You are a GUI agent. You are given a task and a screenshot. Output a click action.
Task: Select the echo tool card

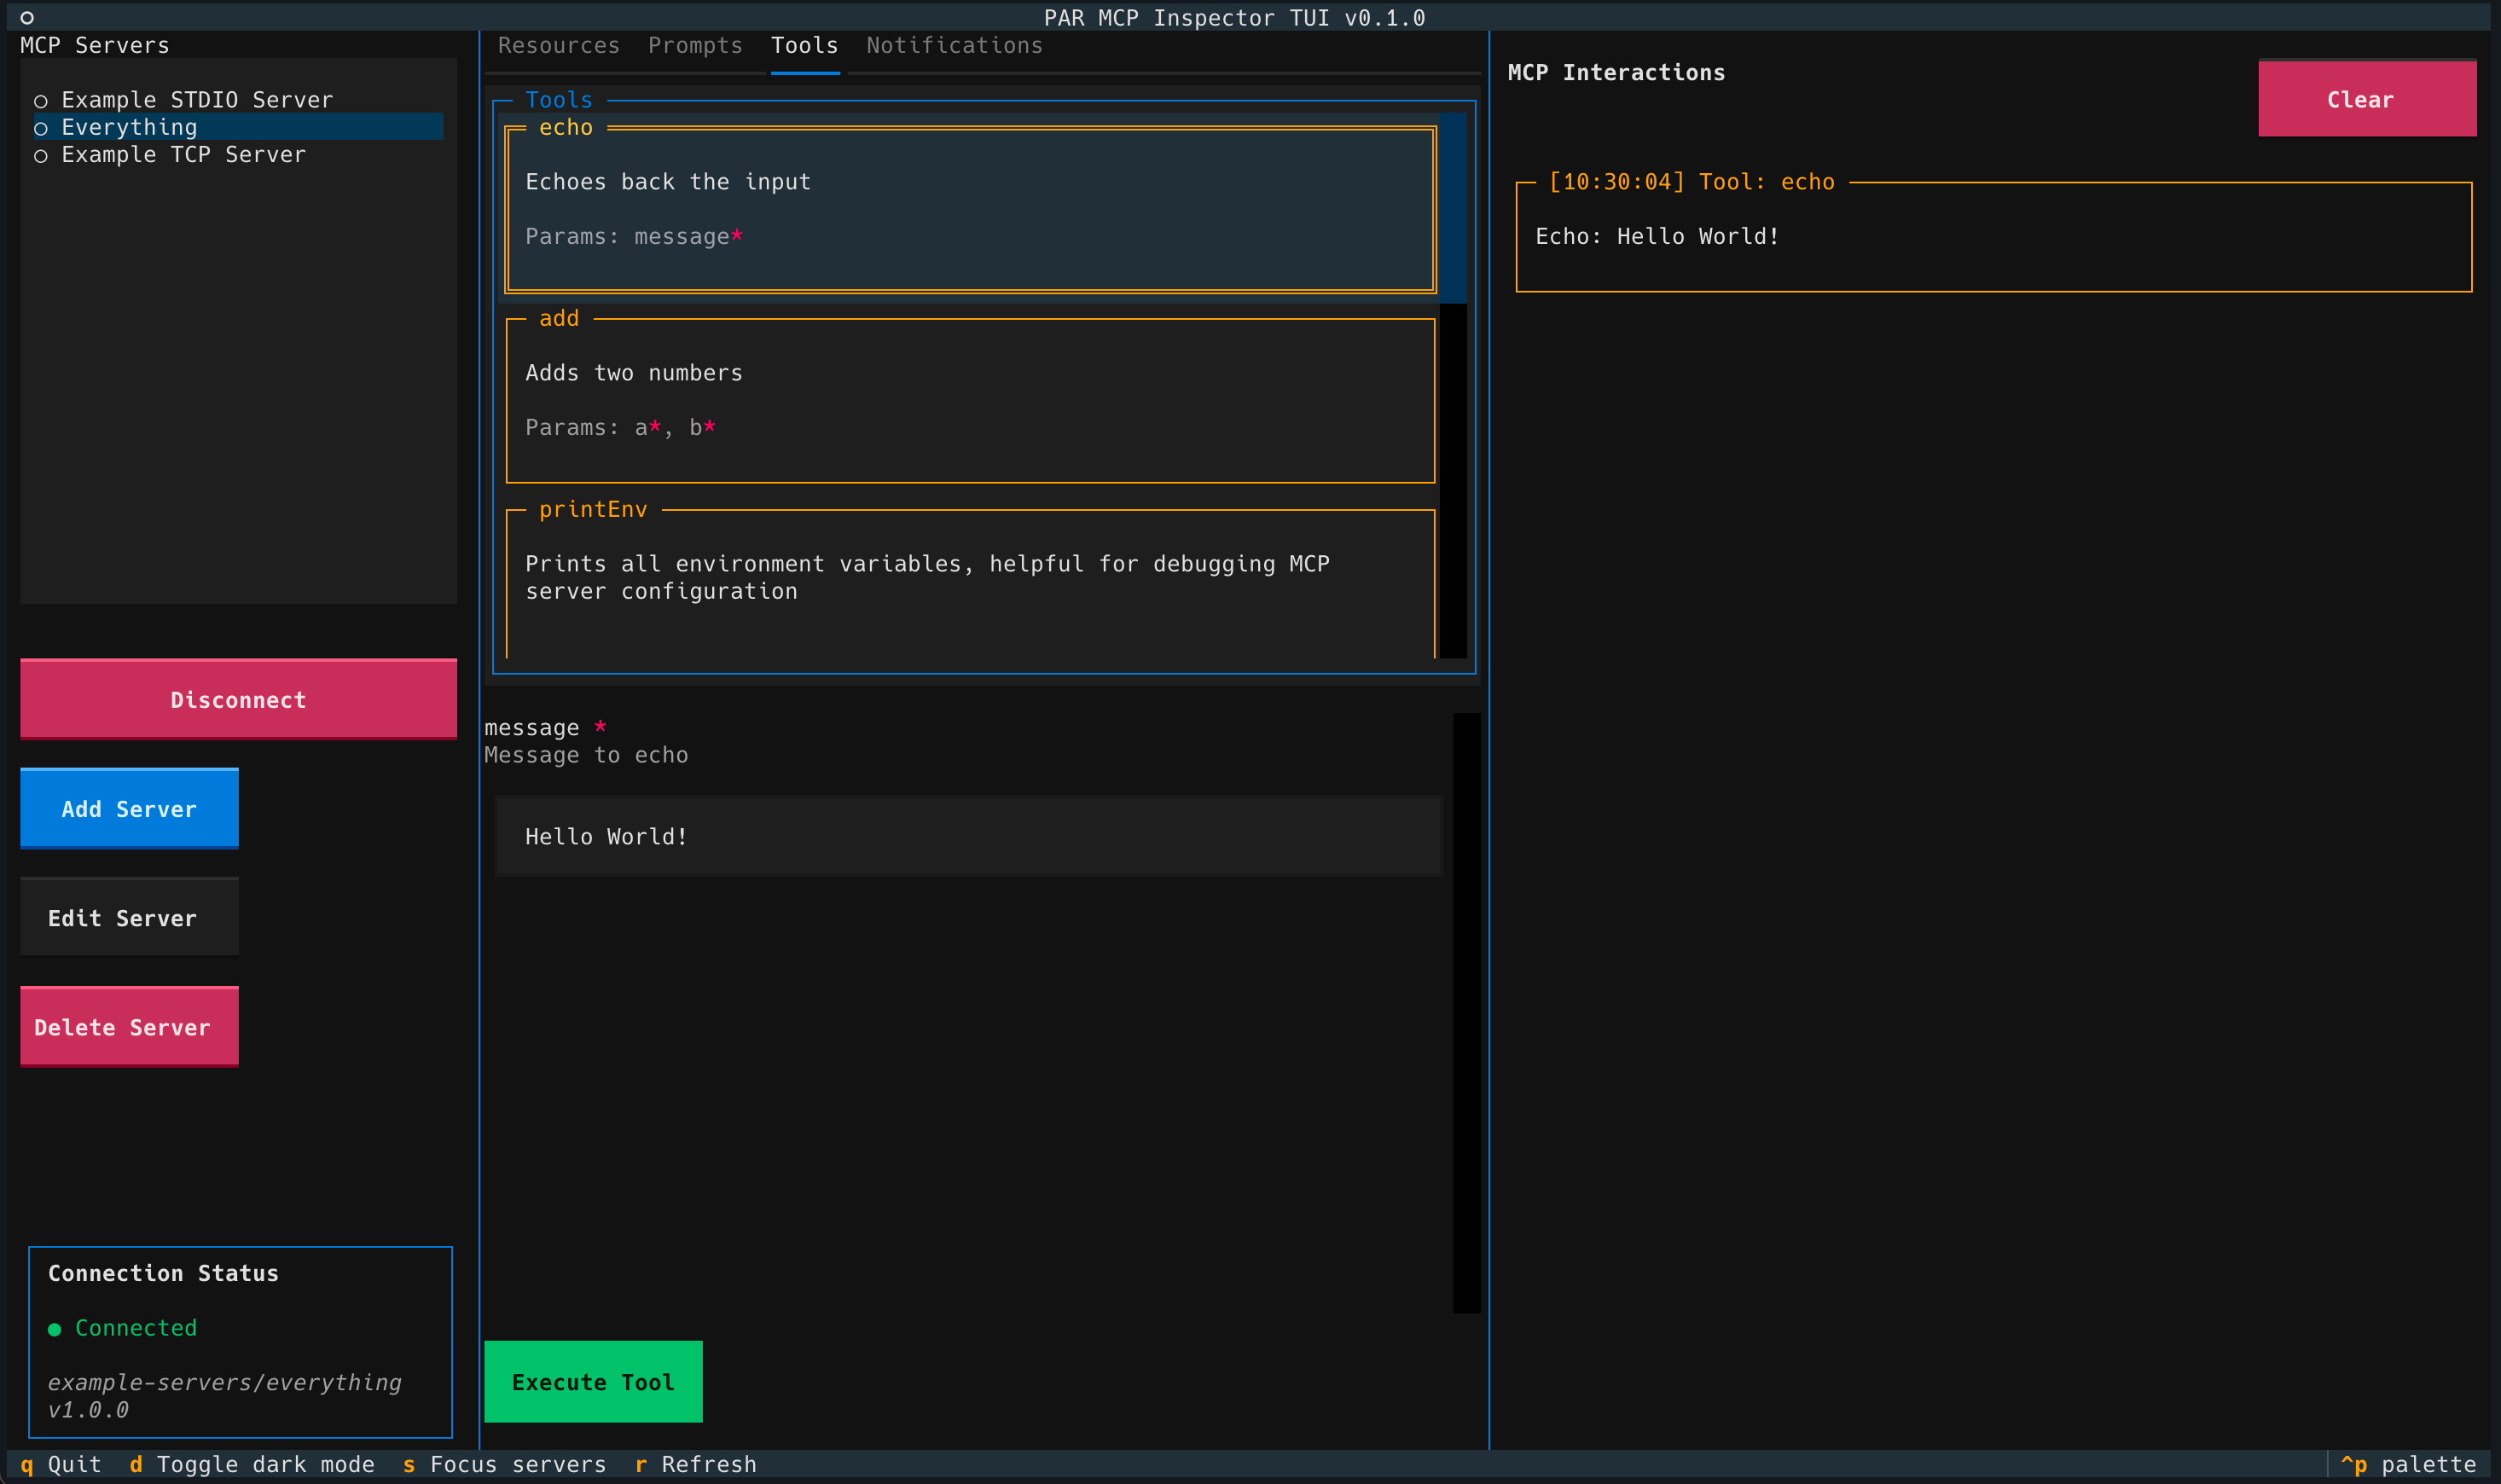coord(970,210)
